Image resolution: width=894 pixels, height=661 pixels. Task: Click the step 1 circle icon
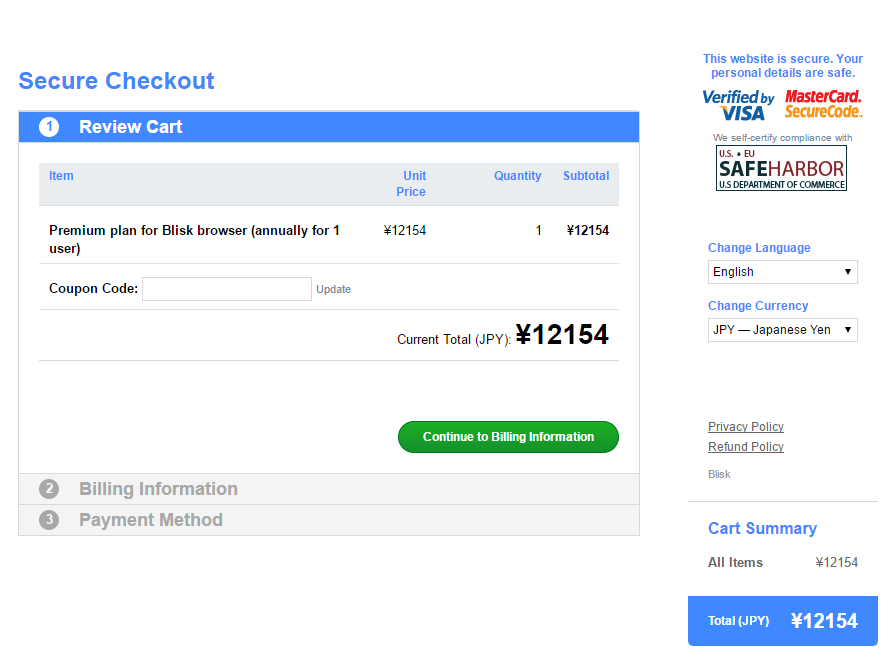(49, 127)
